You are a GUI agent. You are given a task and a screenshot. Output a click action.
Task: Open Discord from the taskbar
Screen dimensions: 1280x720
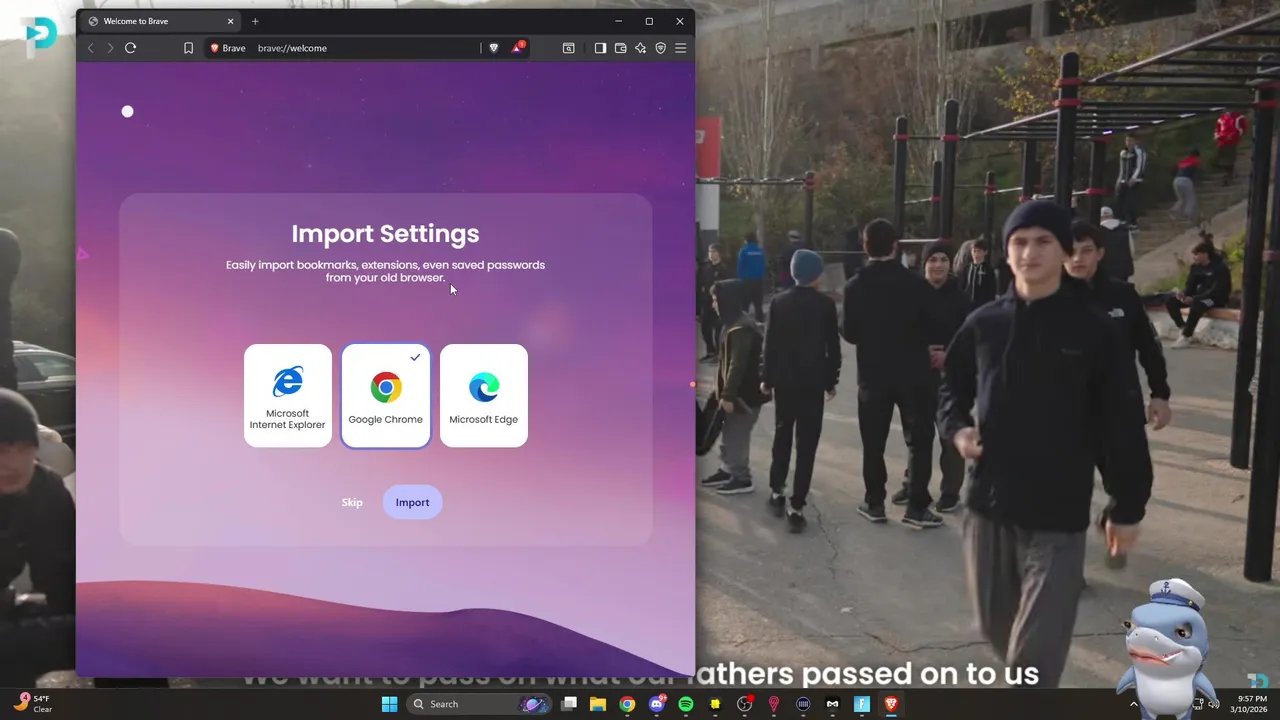pos(657,704)
